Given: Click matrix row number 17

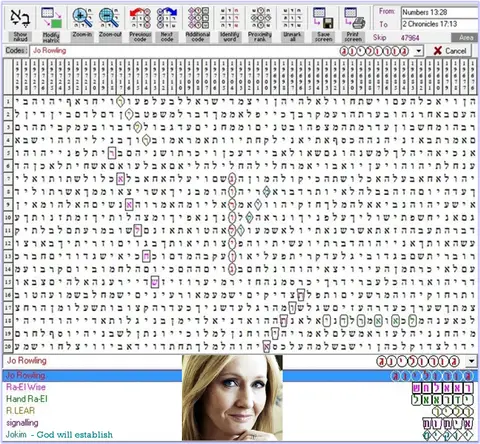Looking at the screenshot, I should pos(8,308).
